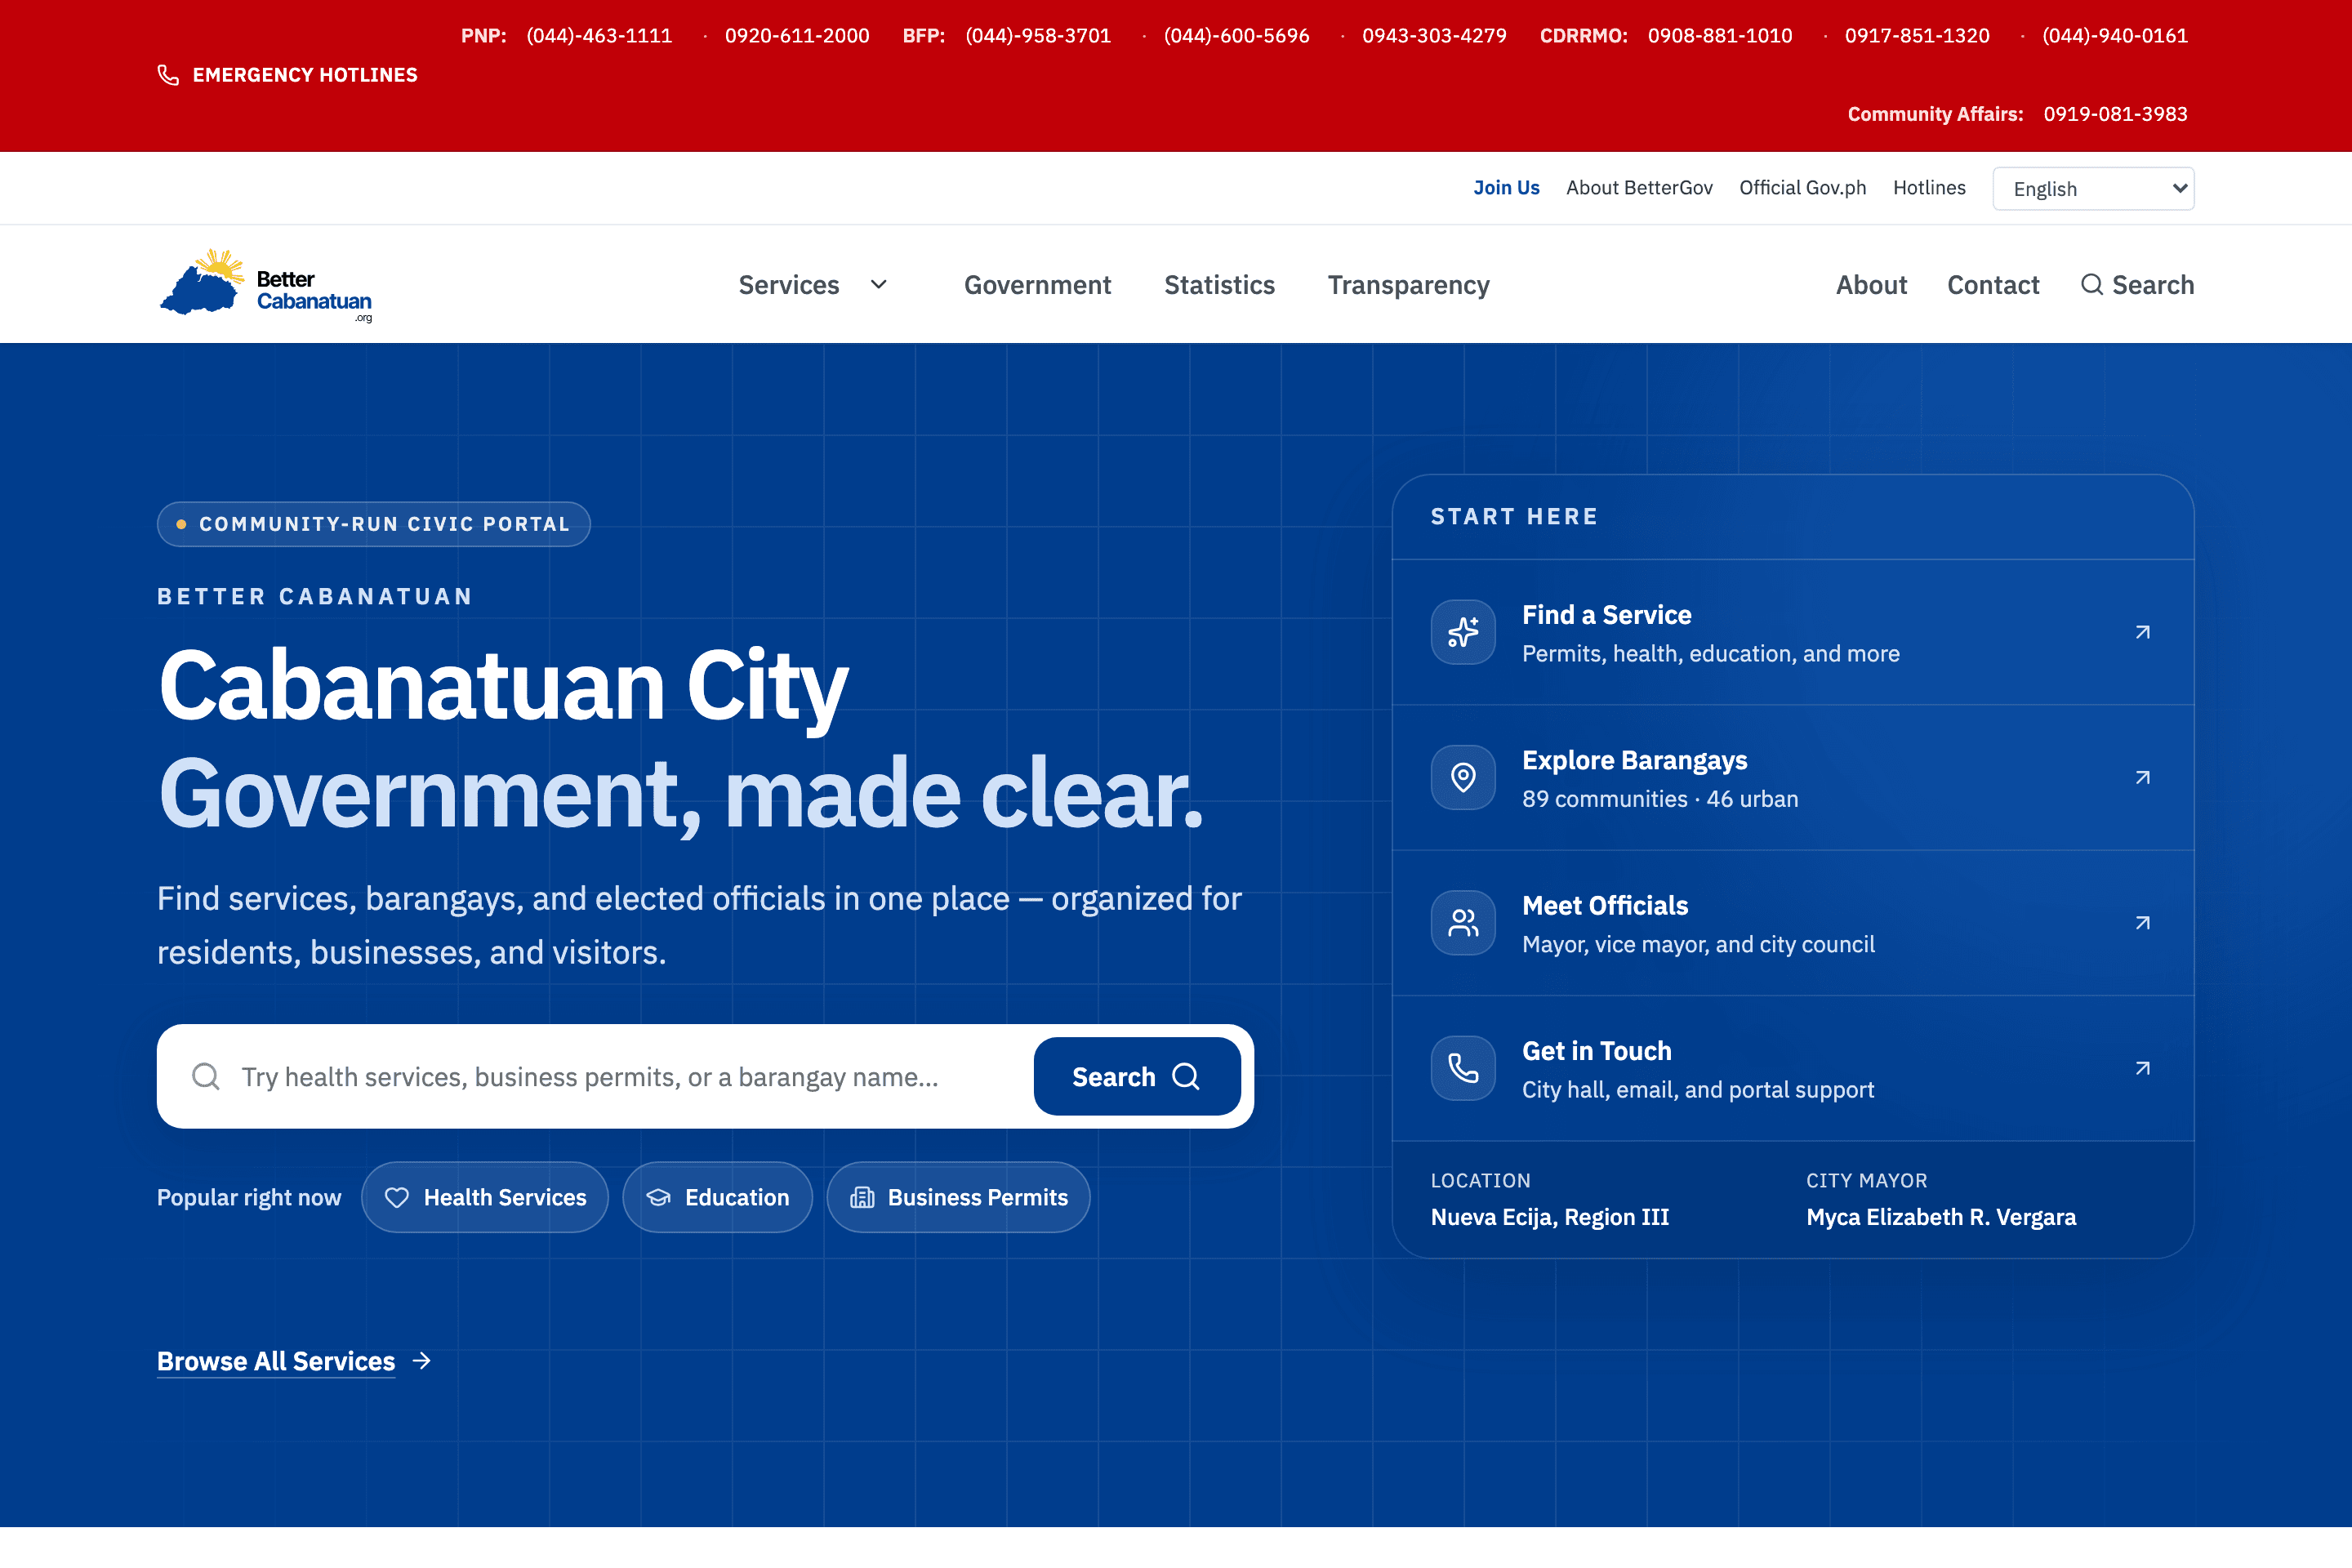This screenshot has height=1568, width=2352.
Task: Open the Find a Service card title
Action: tap(1606, 614)
